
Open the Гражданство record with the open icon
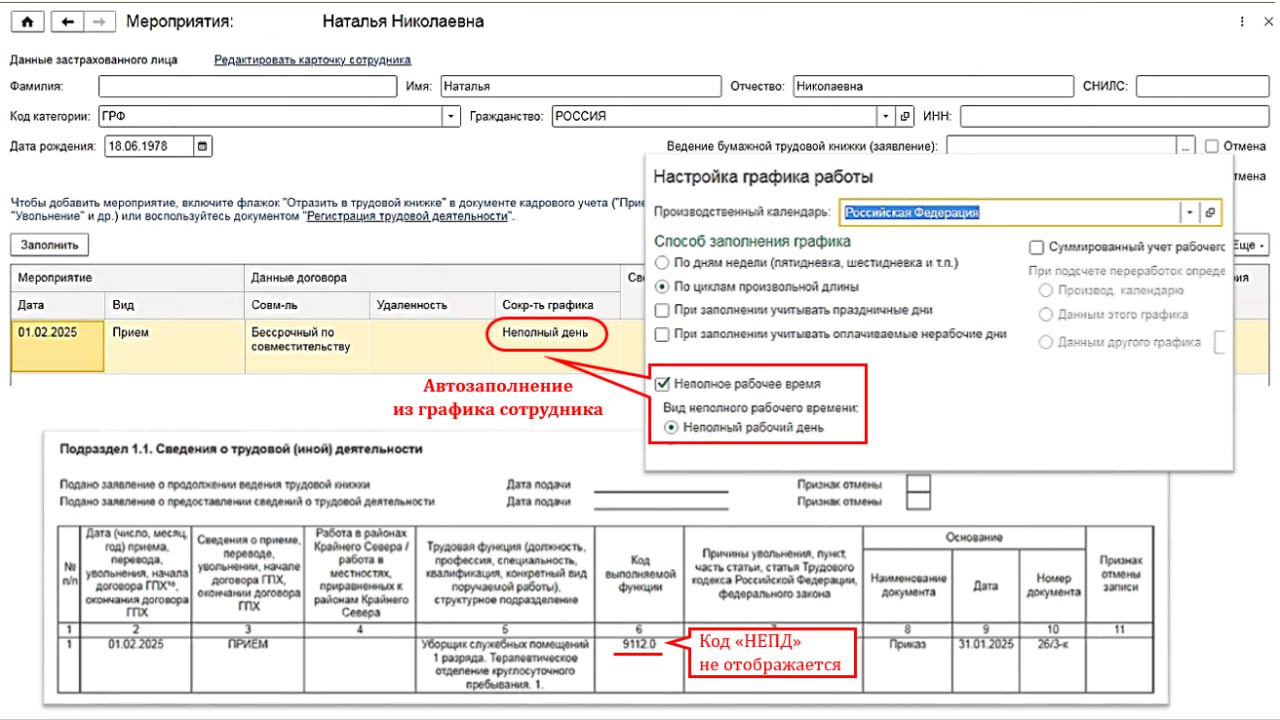click(x=905, y=116)
